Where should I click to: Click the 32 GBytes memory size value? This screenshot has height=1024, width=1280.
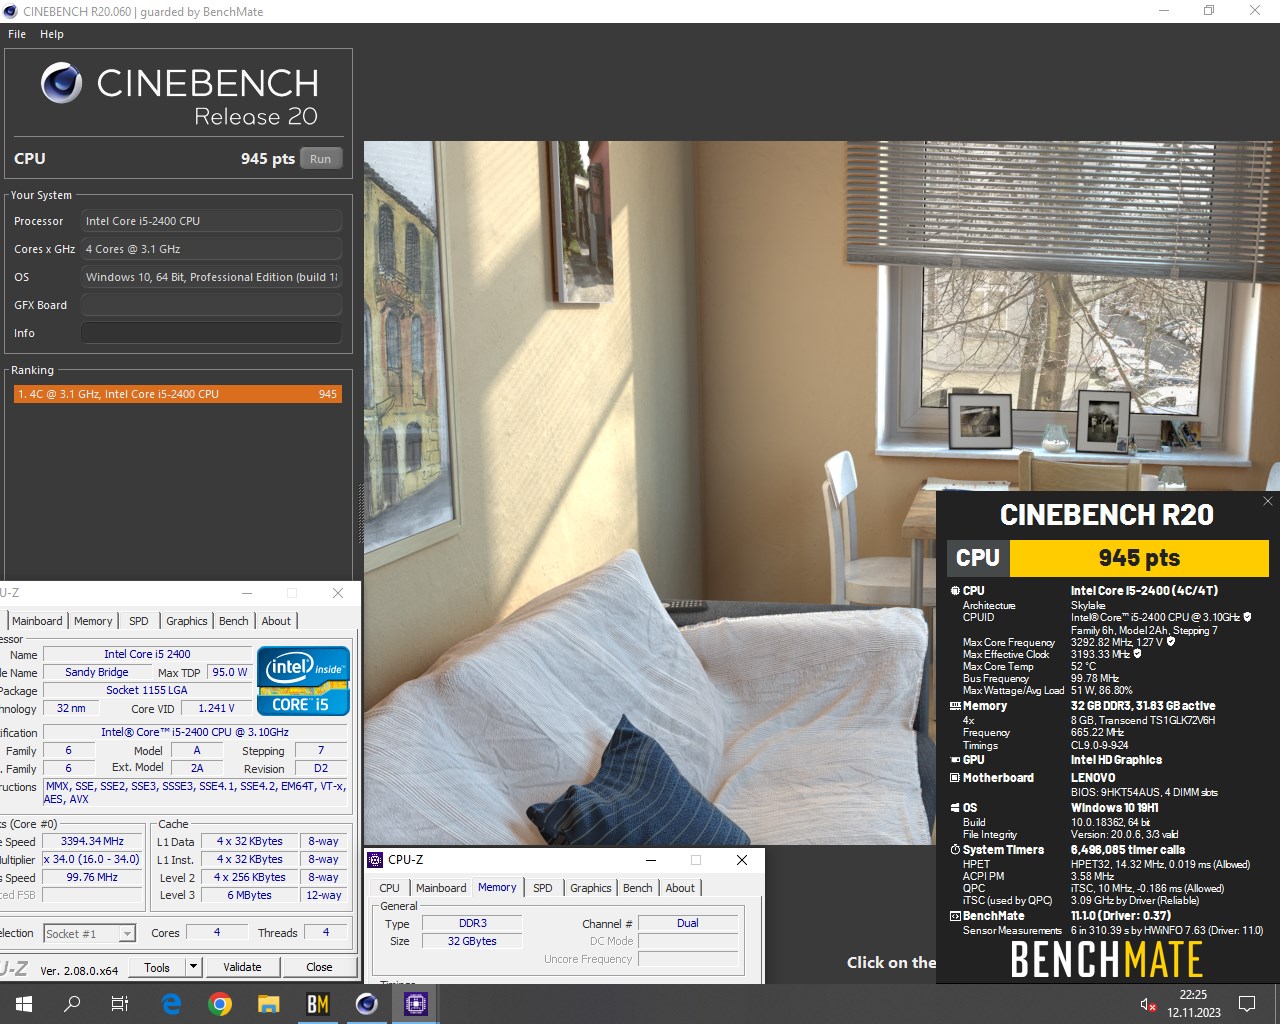click(x=472, y=941)
